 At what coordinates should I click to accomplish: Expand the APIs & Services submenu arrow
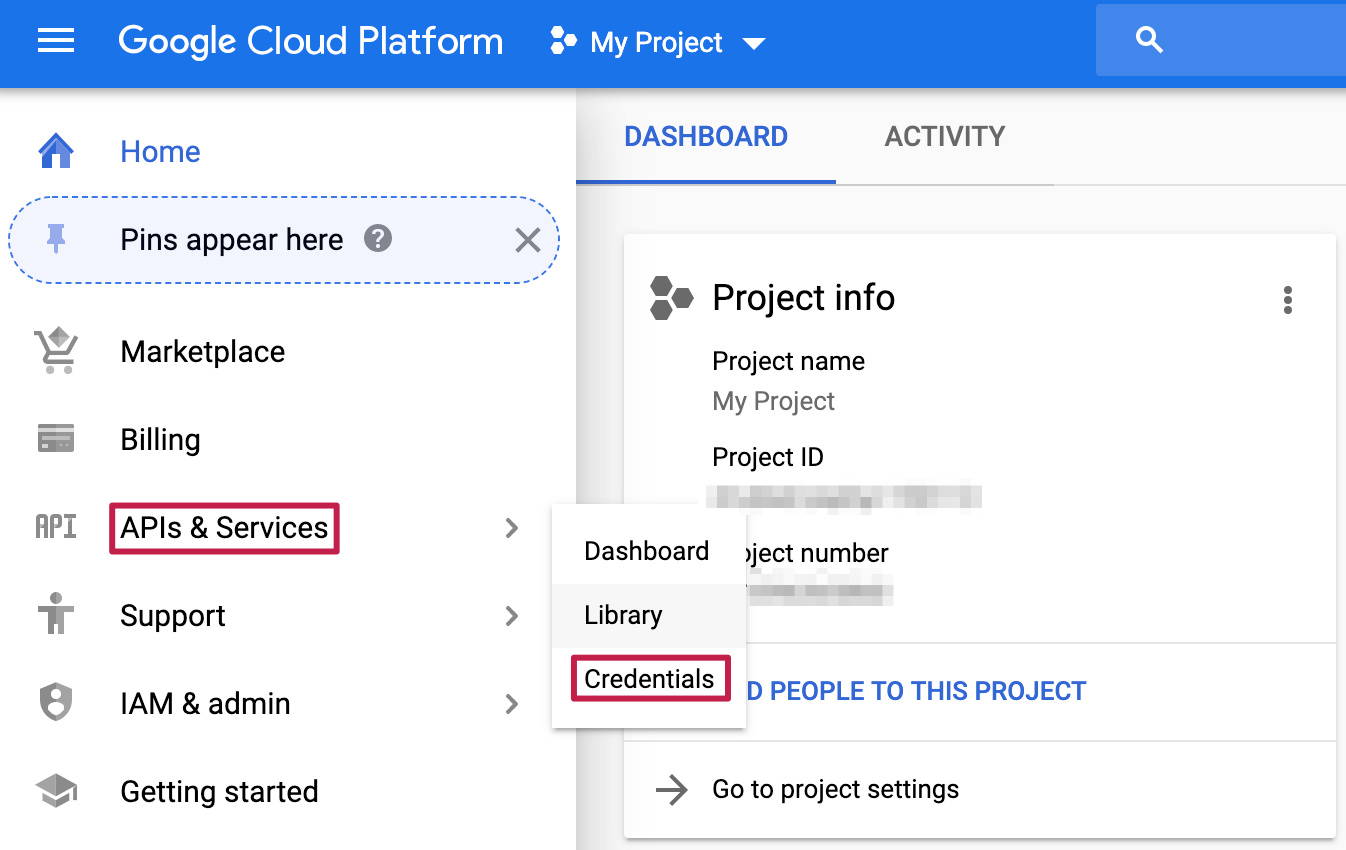[512, 528]
